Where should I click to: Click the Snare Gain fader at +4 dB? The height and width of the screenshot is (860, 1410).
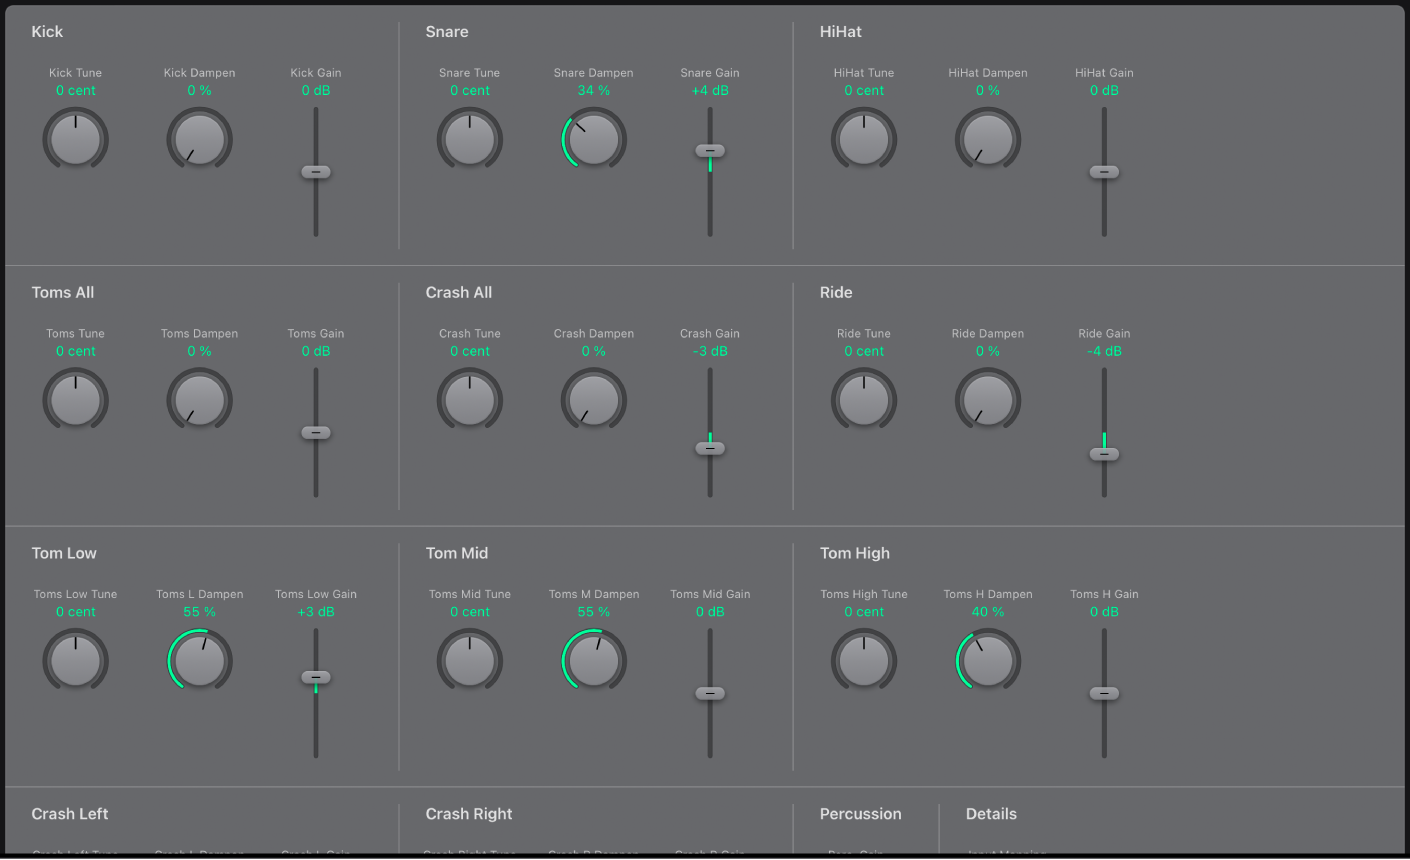pyautogui.click(x=710, y=150)
